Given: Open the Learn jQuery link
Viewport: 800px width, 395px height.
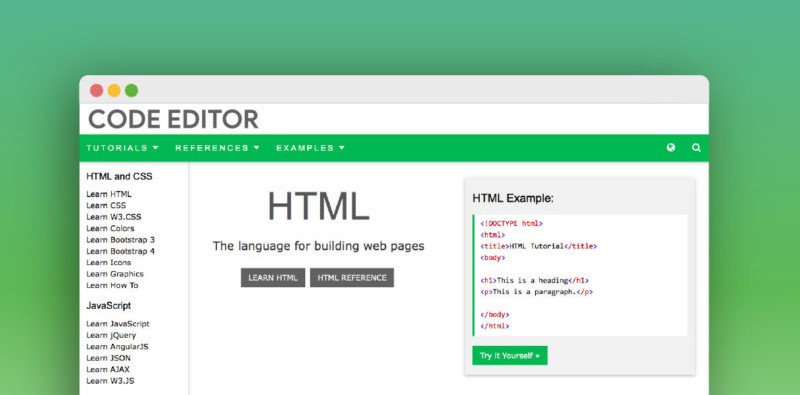Looking at the screenshot, I should (111, 335).
